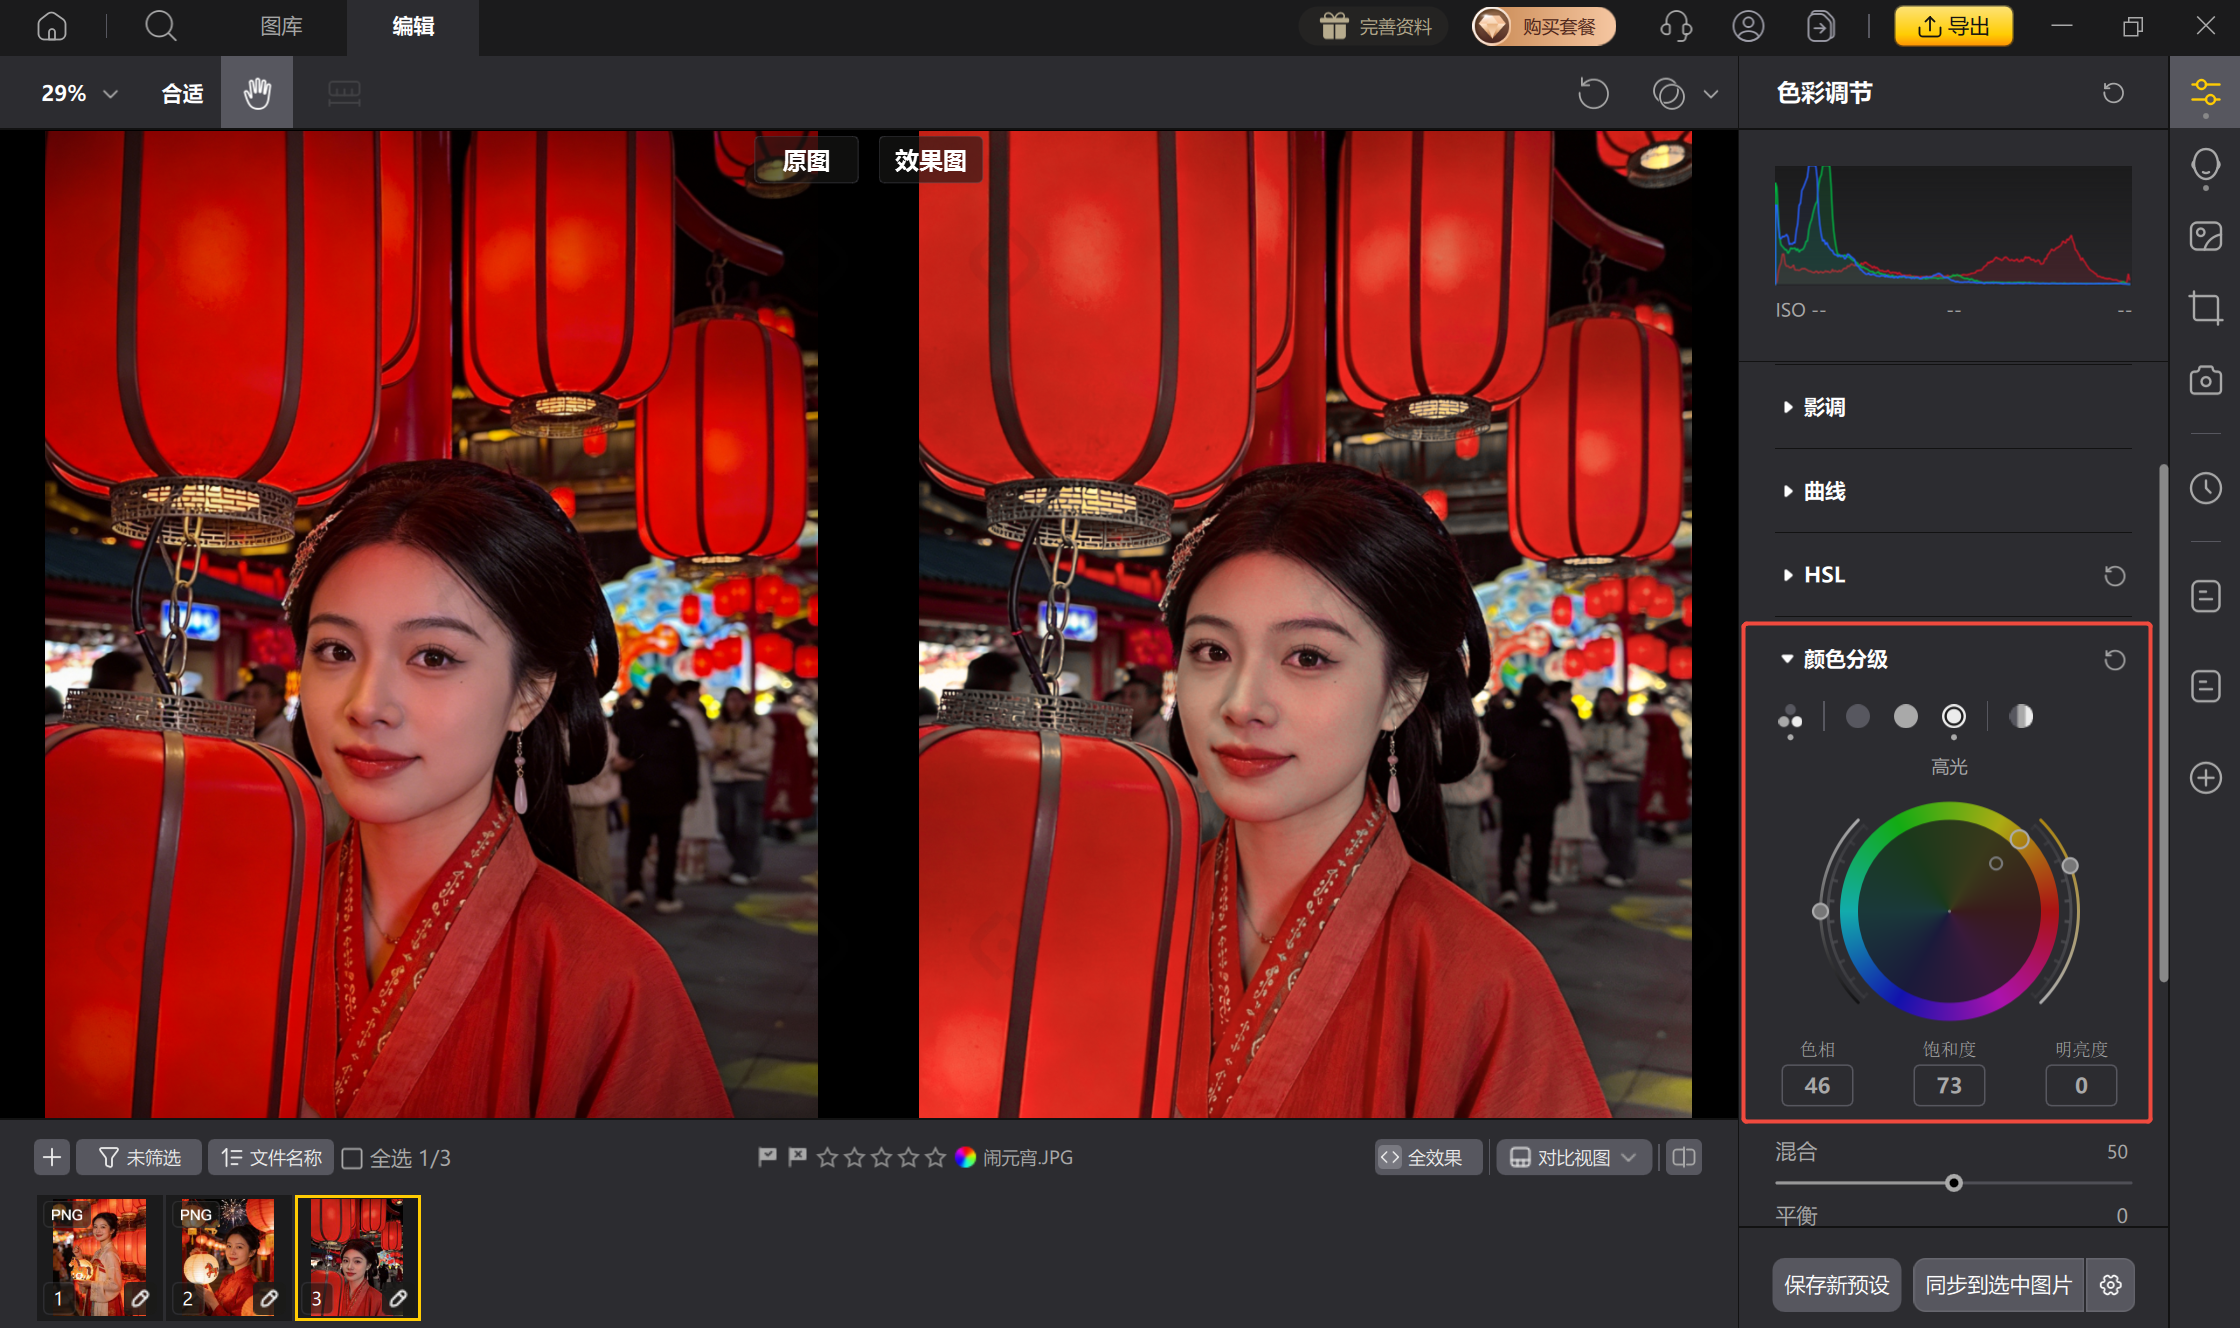Screen dimensions: 2240x1328
Task: Click the 导出 export button
Action: tap(1952, 26)
